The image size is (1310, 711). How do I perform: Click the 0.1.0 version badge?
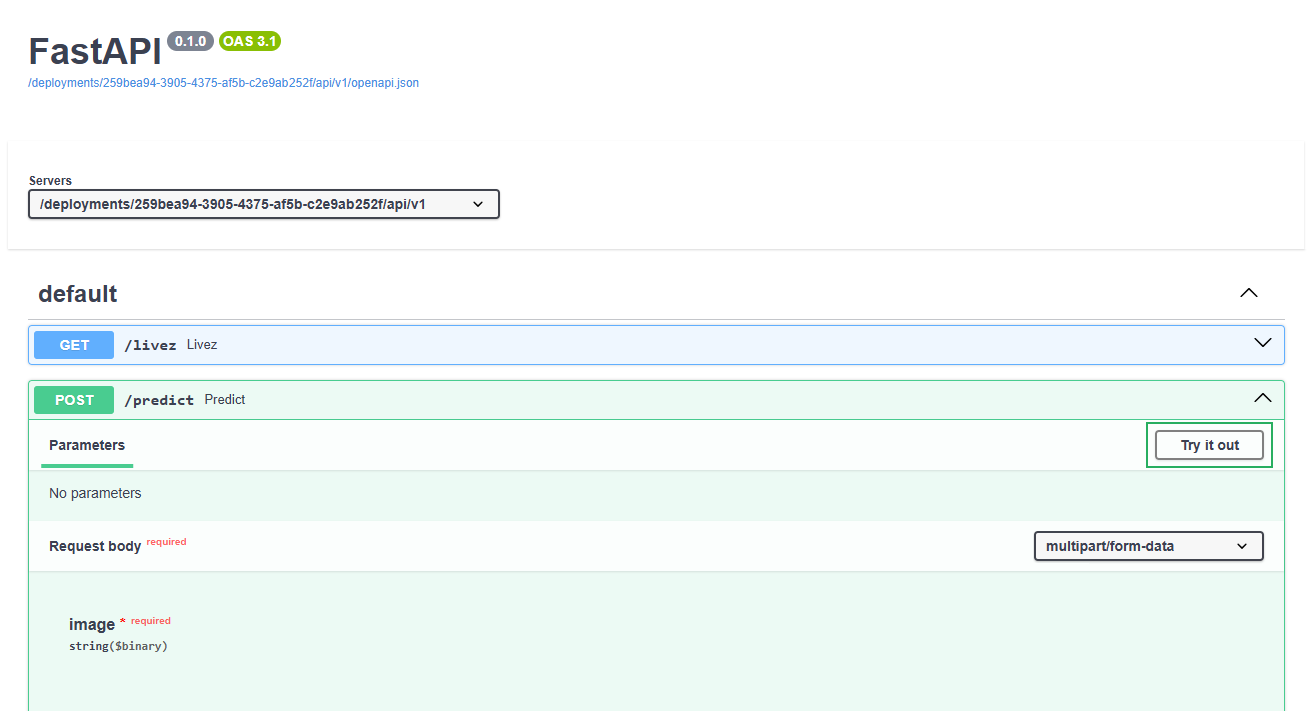(190, 41)
